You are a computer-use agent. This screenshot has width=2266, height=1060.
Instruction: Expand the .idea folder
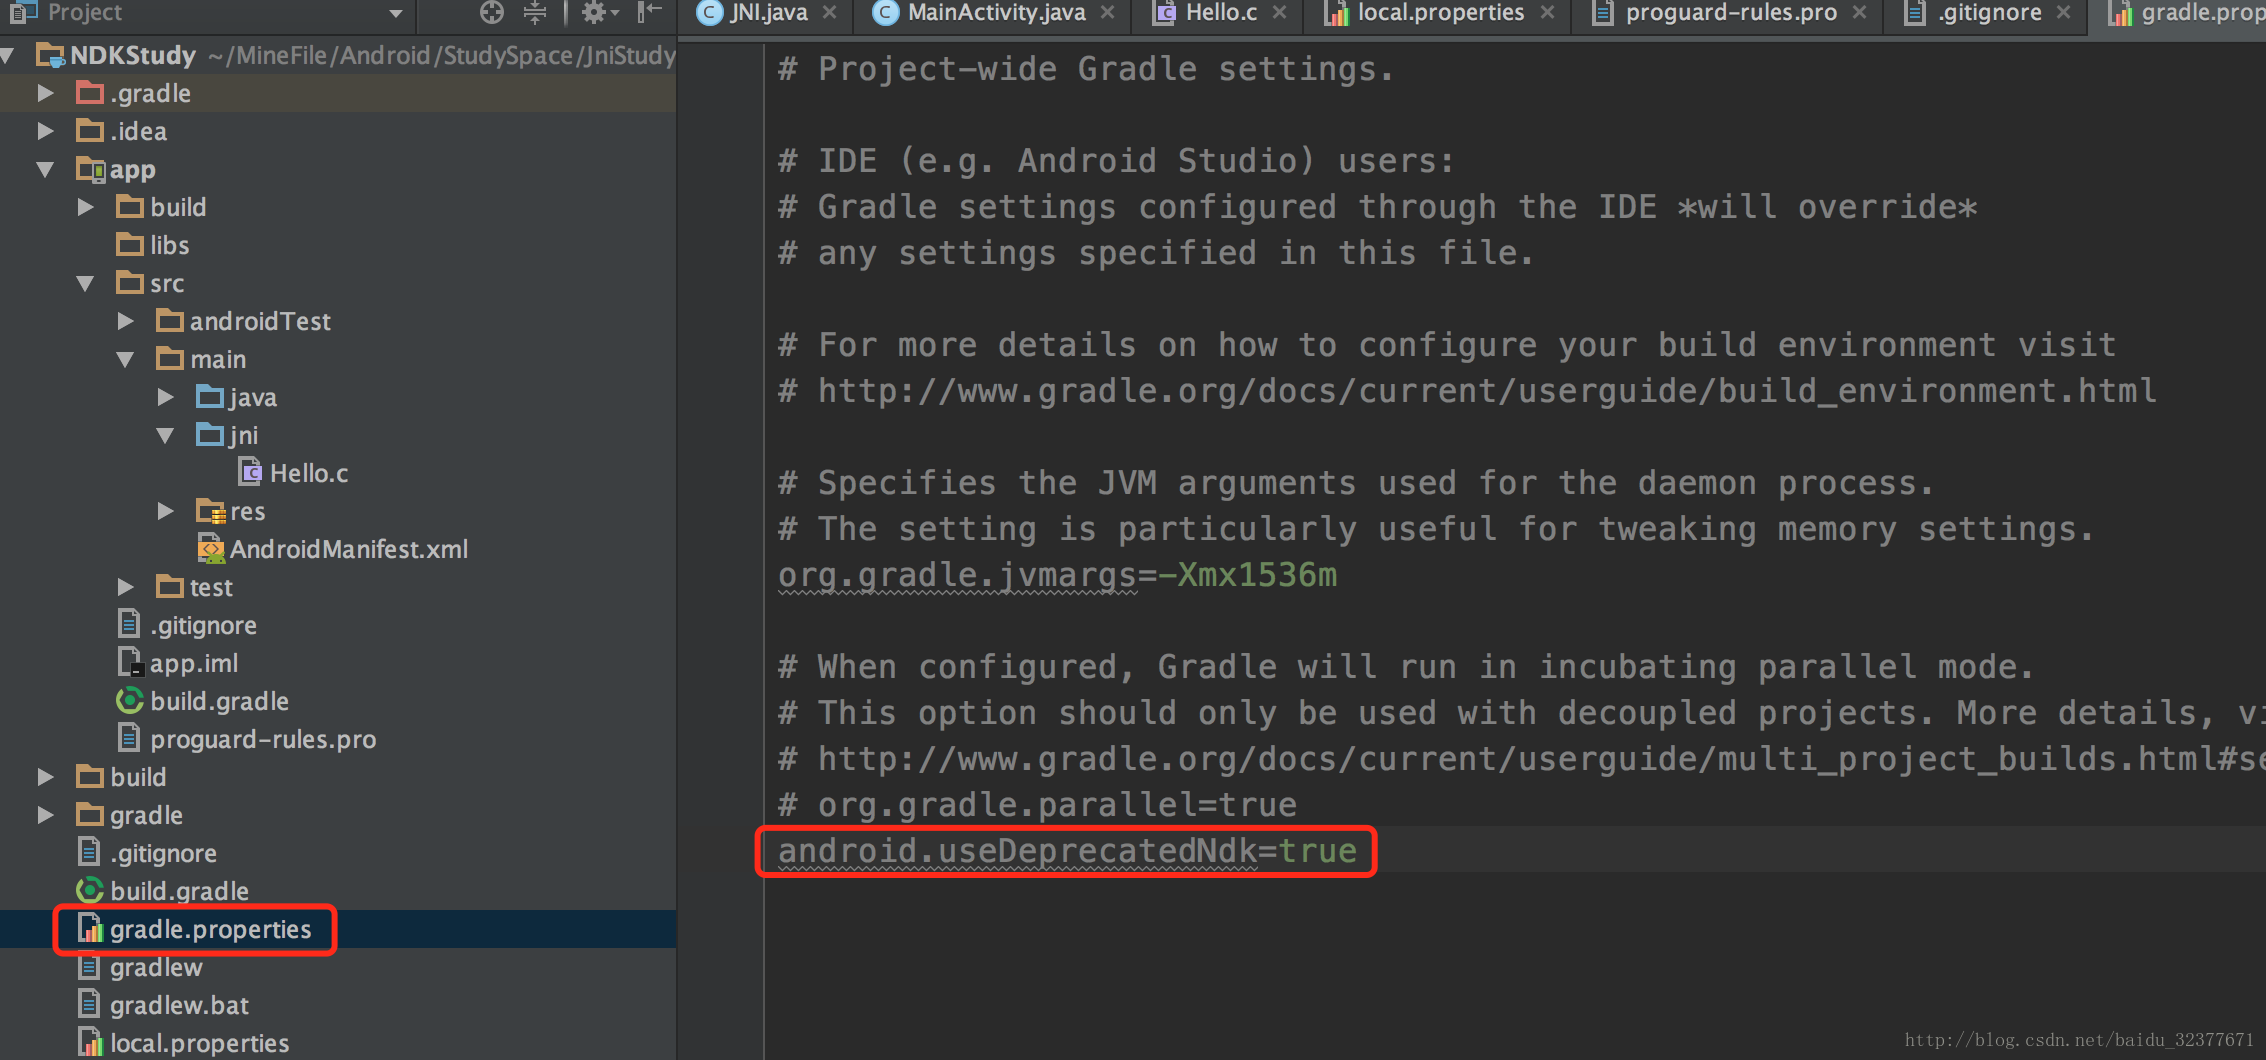[x=45, y=131]
